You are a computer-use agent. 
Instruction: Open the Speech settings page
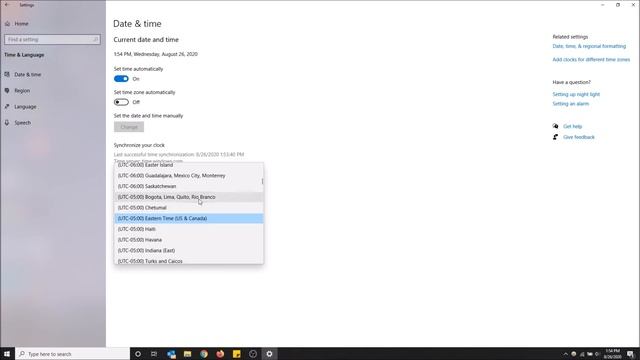tap(22, 122)
